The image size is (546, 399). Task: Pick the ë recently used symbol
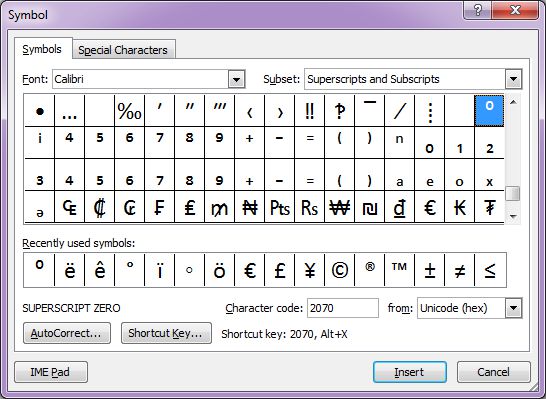click(x=69, y=270)
